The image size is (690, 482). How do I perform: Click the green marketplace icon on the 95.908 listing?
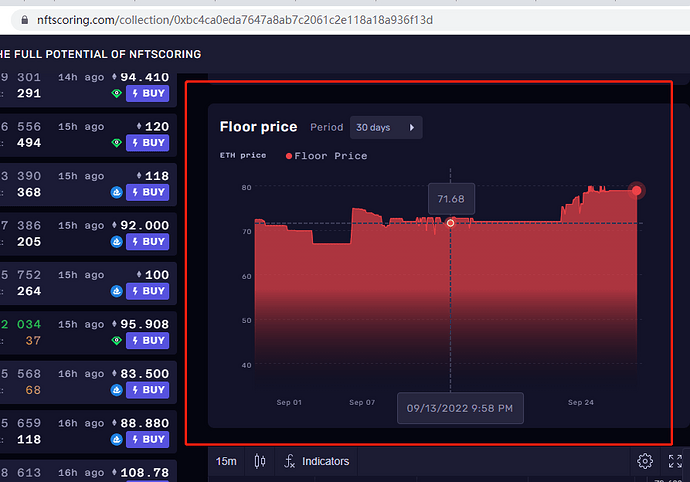[x=117, y=341]
